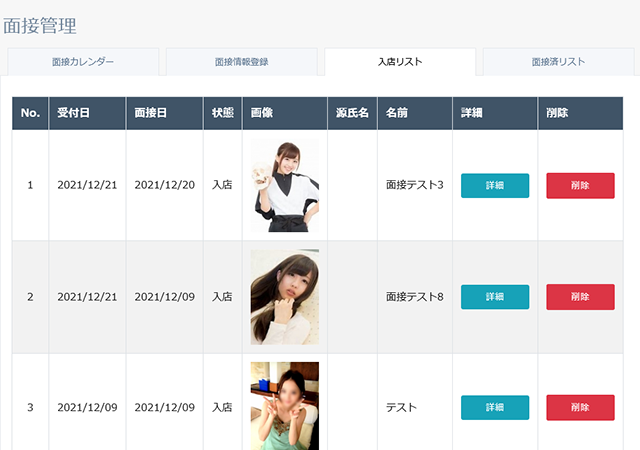
Task: Select the name テスト in row 3
Action: (401, 408)
